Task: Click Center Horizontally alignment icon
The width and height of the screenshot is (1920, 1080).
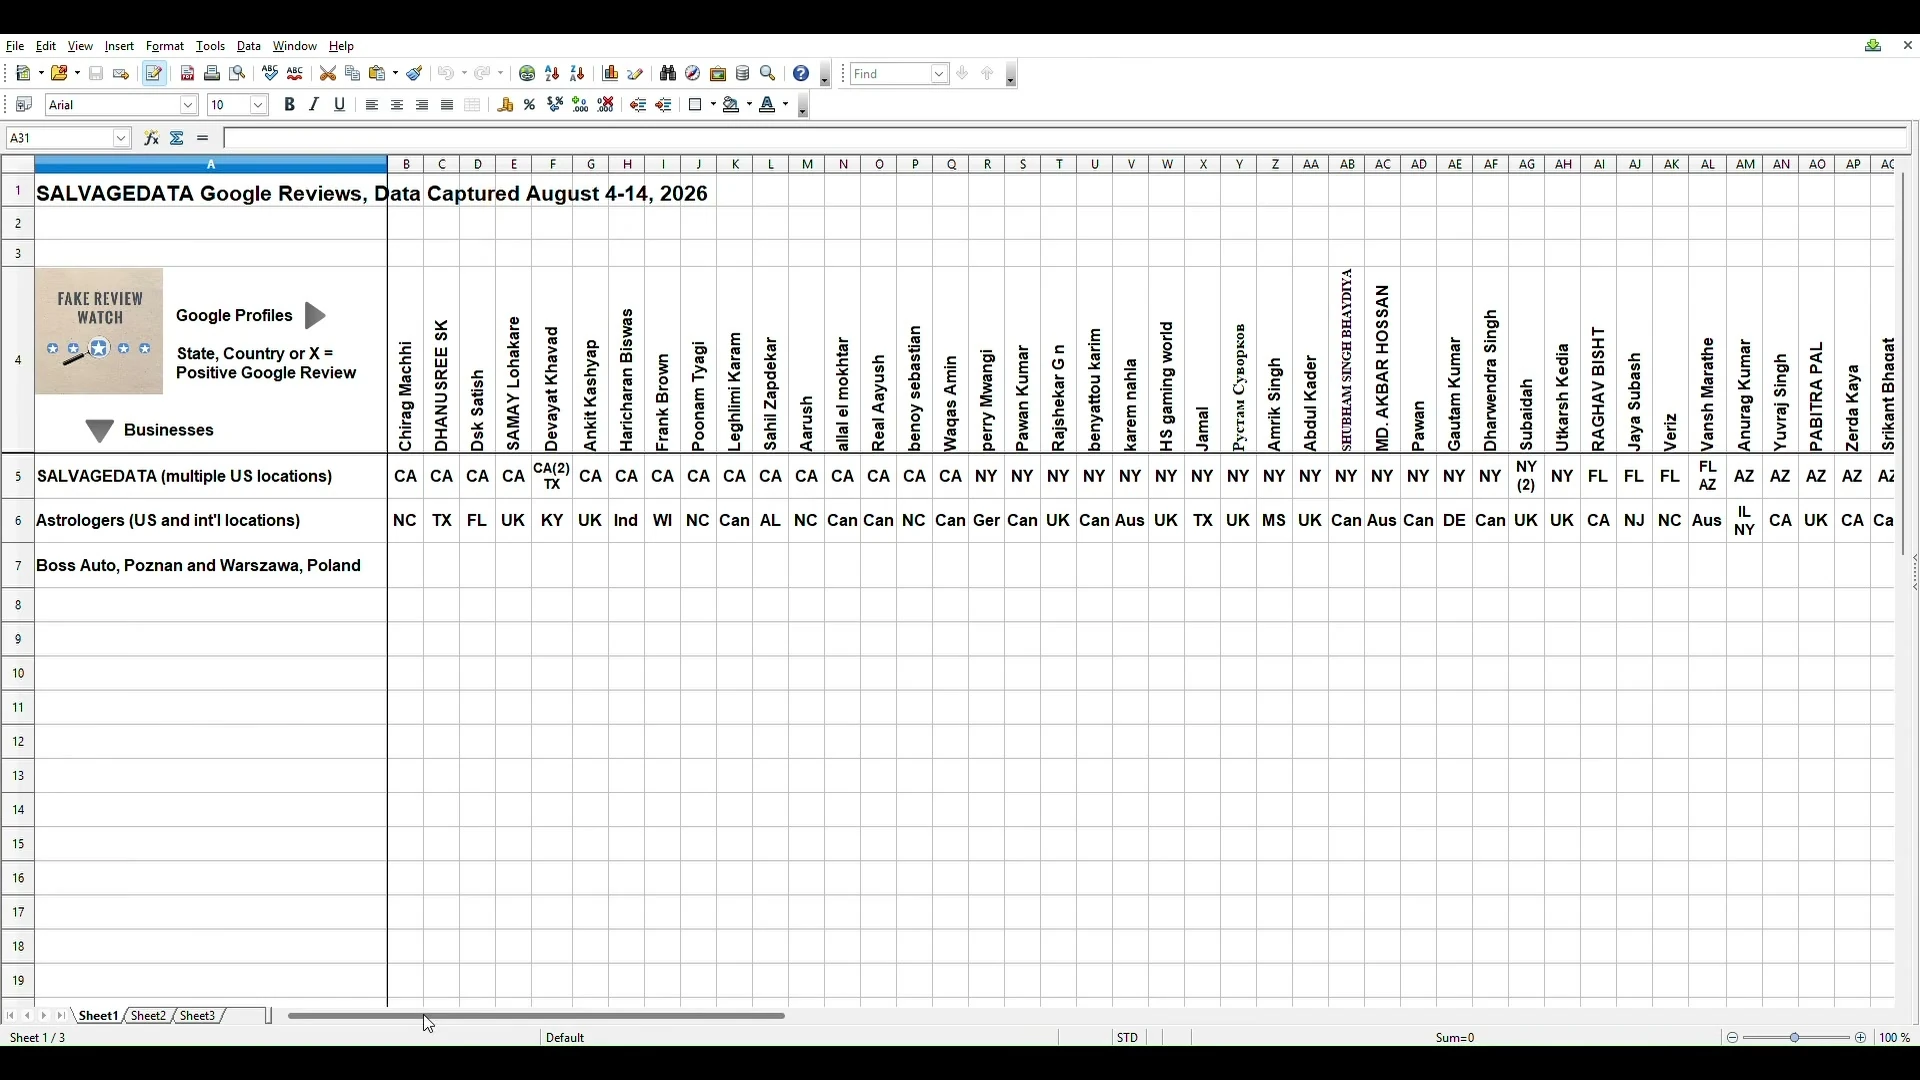Action: 398,105
